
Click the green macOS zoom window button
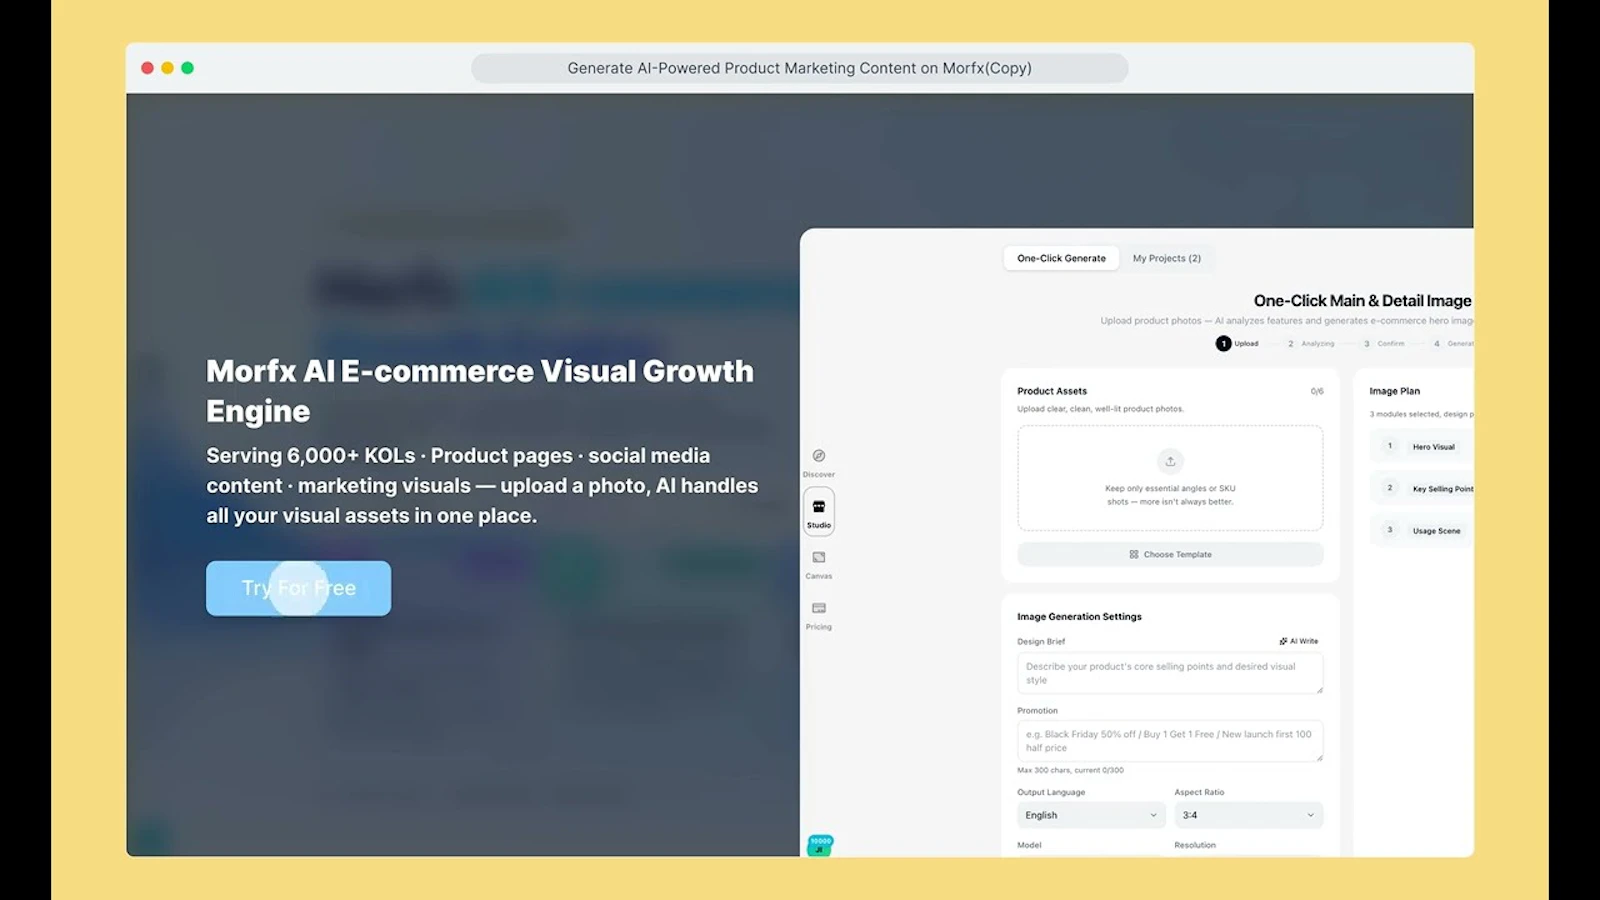click(187, 68)
